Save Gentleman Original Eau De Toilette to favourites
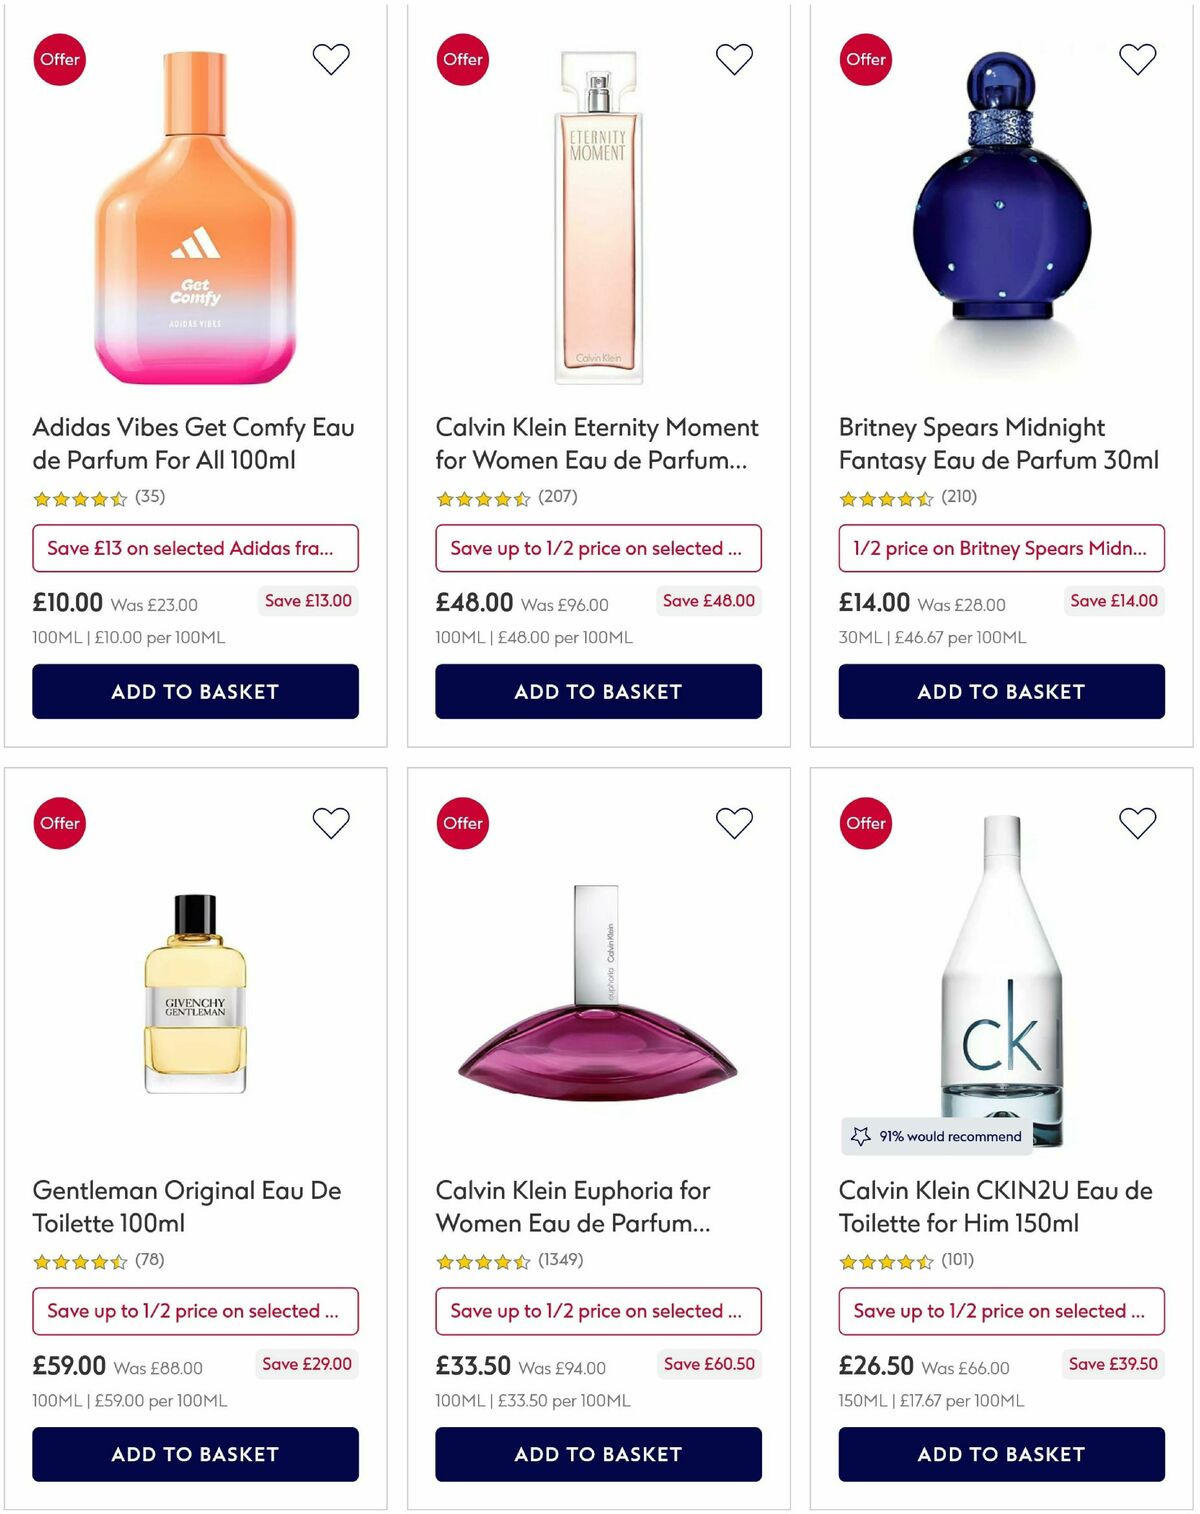 (330, 822)
